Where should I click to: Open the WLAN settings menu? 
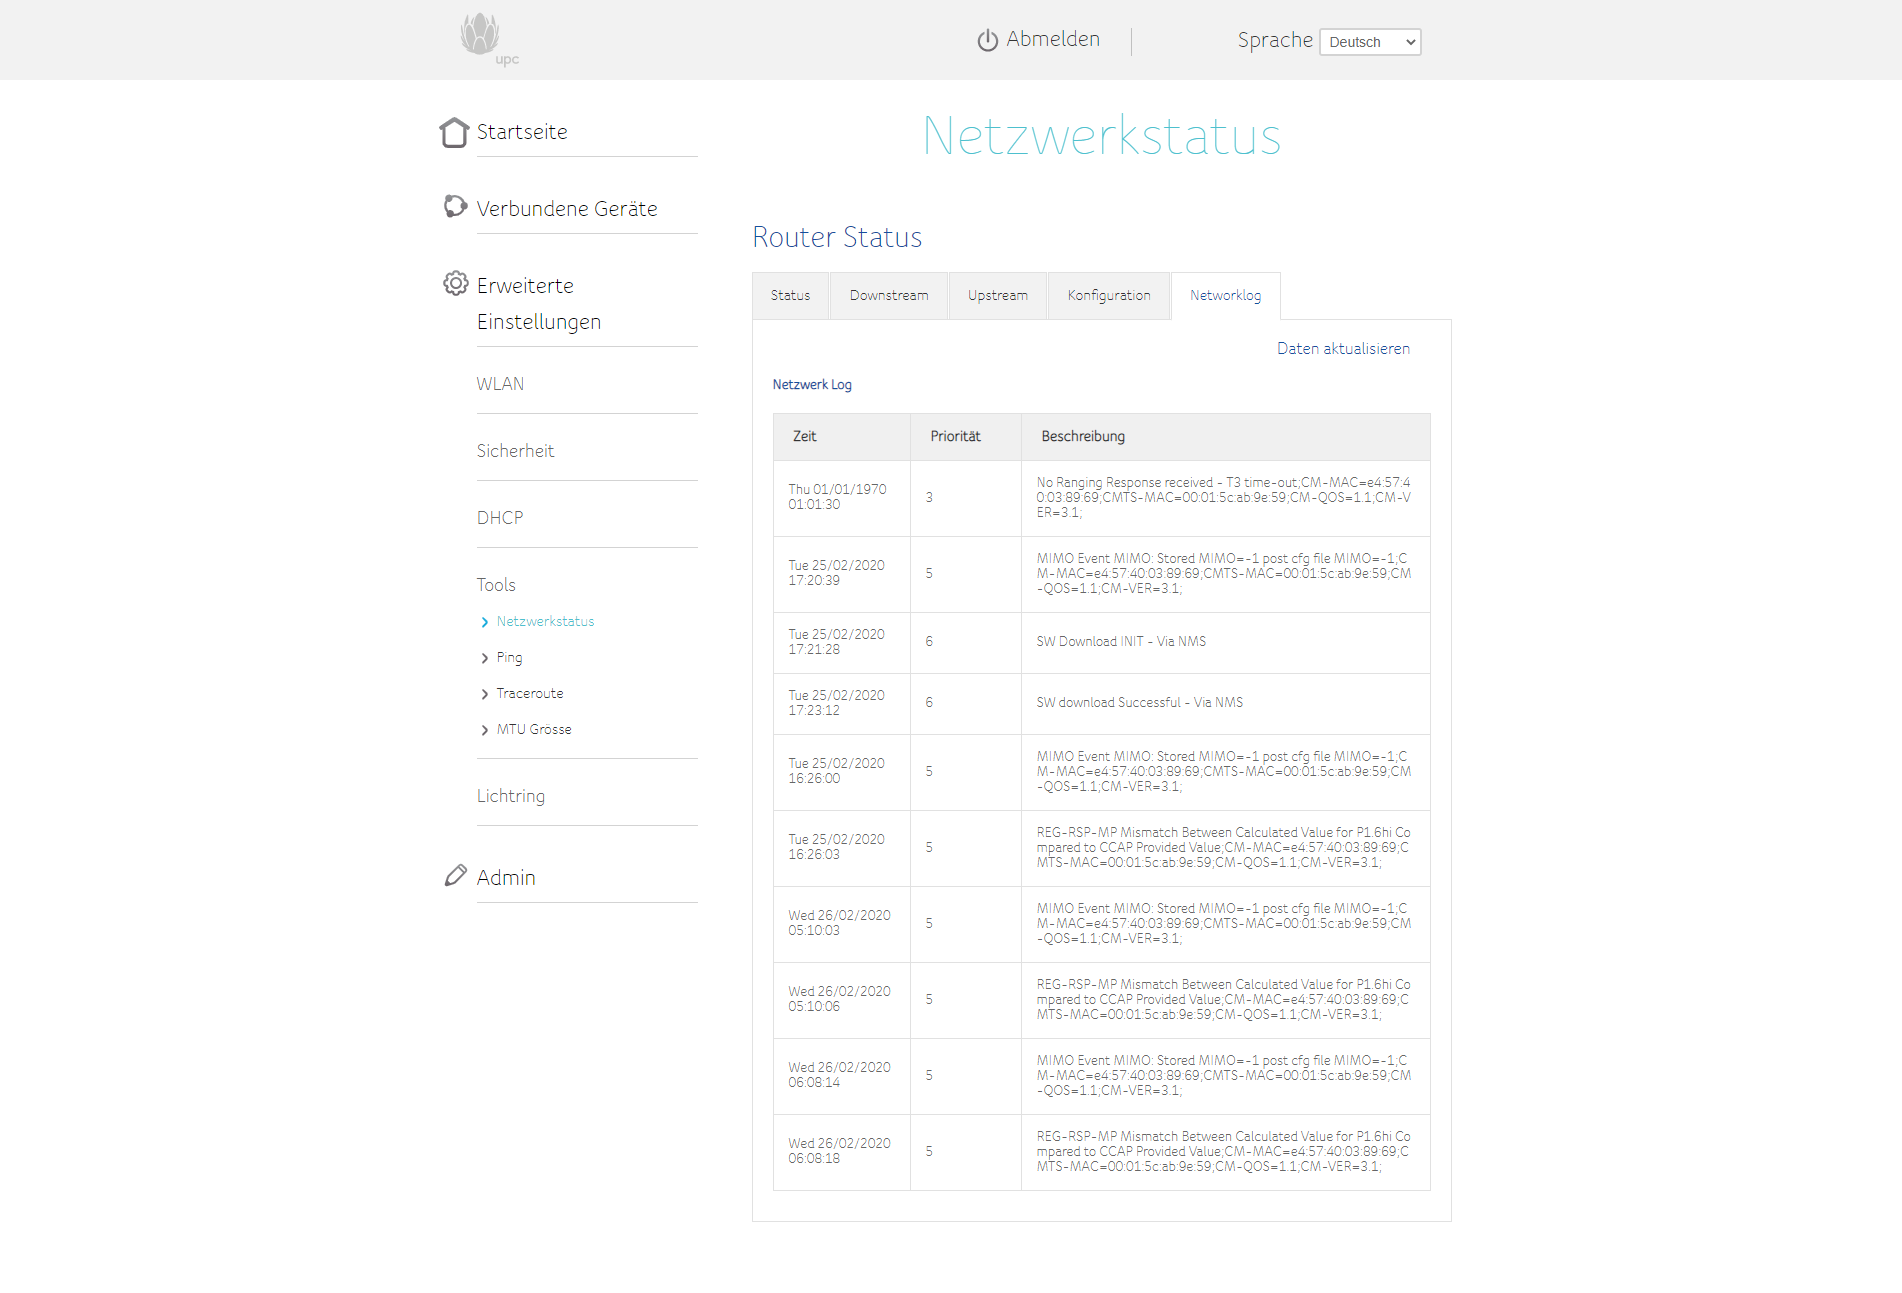click(500, 384)
